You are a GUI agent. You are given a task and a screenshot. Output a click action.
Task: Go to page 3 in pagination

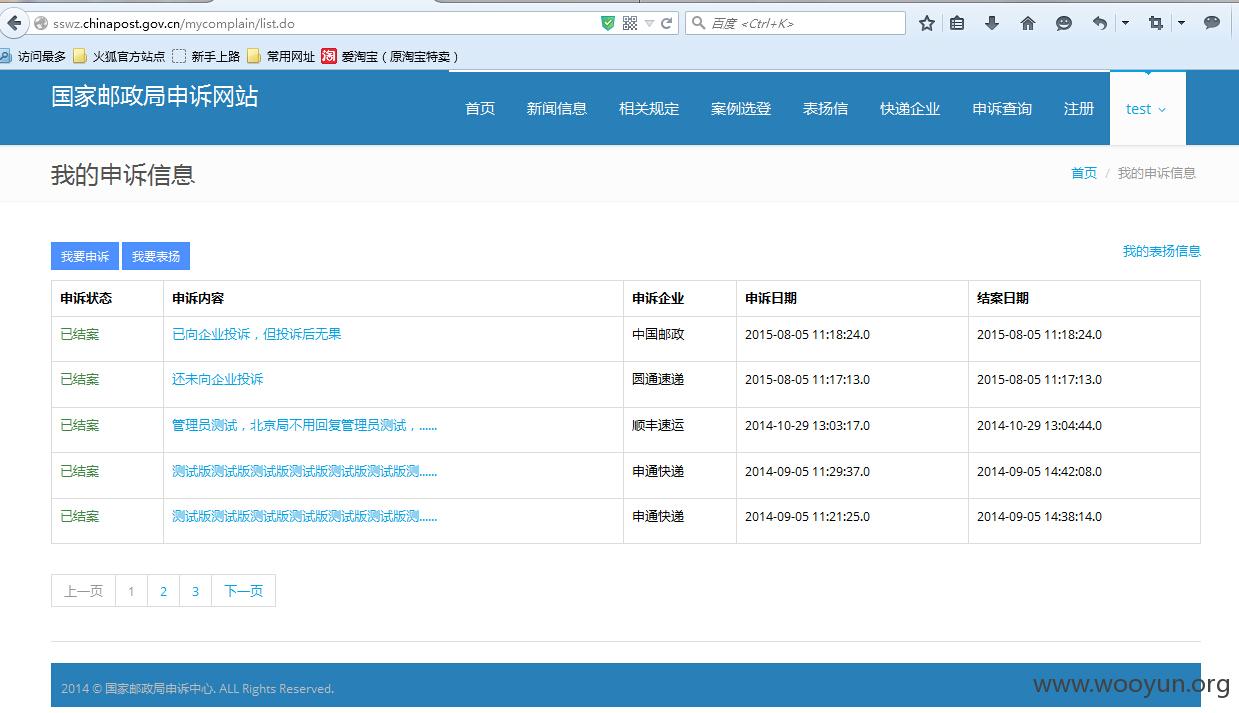195,591
